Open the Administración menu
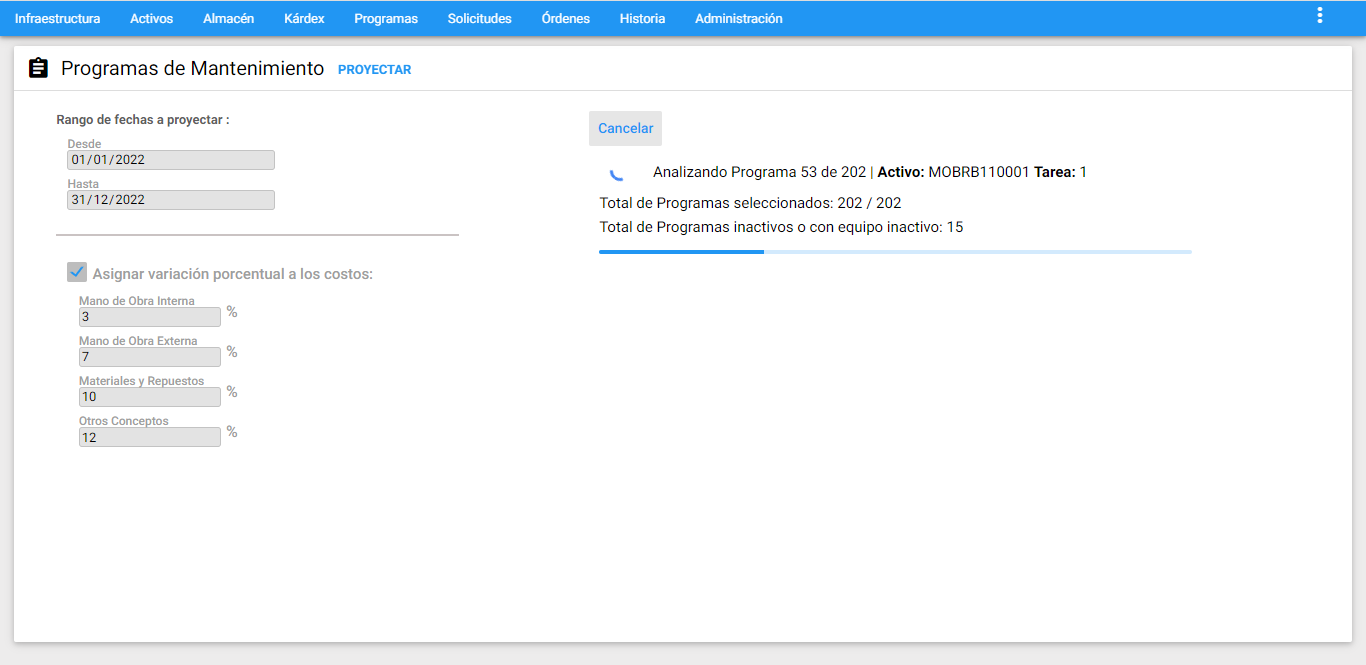Screen dimensions: 1366x665 tap(738, 18)
